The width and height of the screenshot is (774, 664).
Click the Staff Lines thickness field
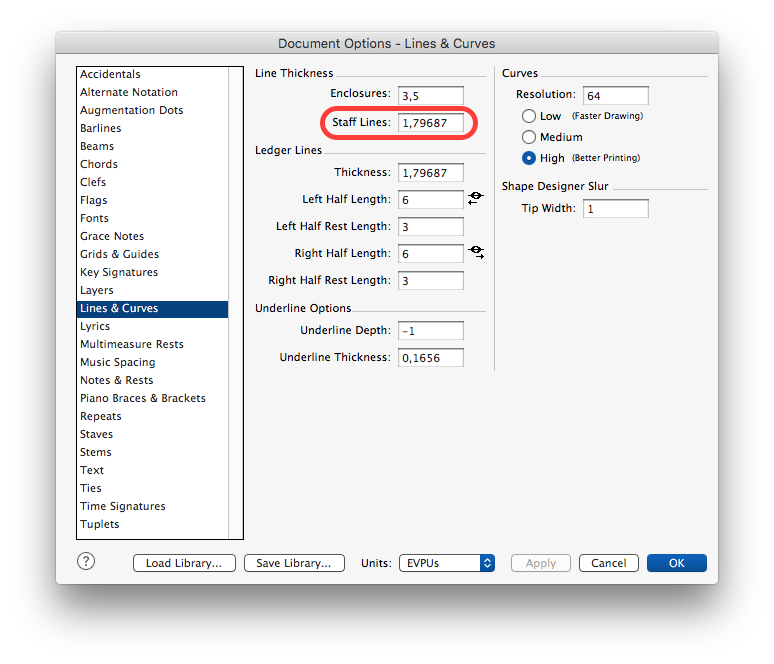(x=430, y=123)
